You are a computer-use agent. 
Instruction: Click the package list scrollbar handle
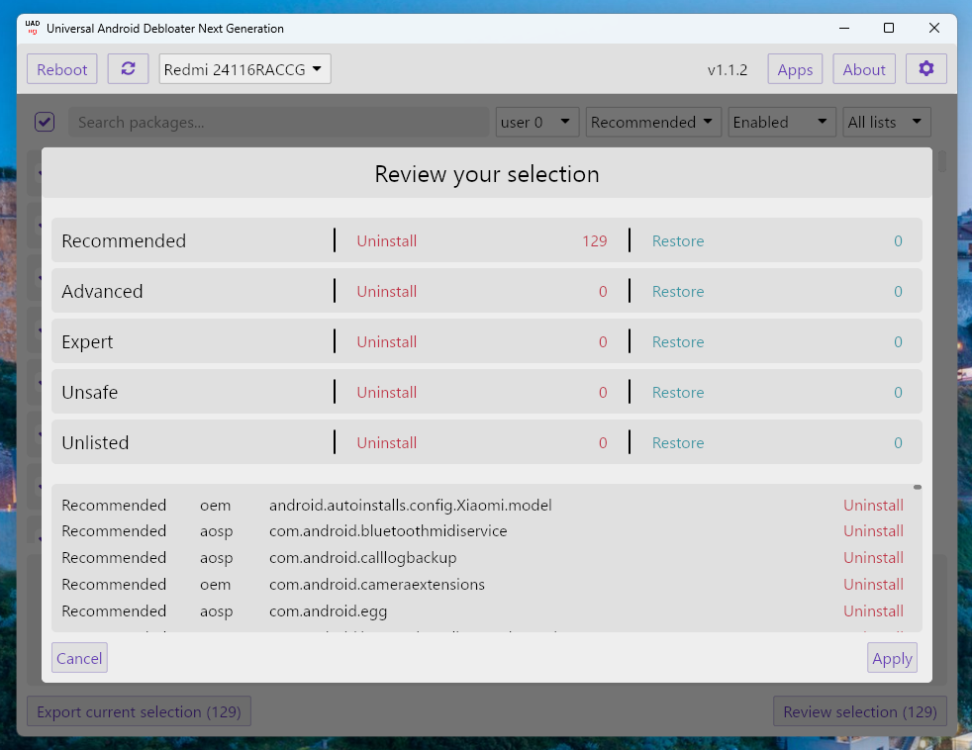click(917, 488)
